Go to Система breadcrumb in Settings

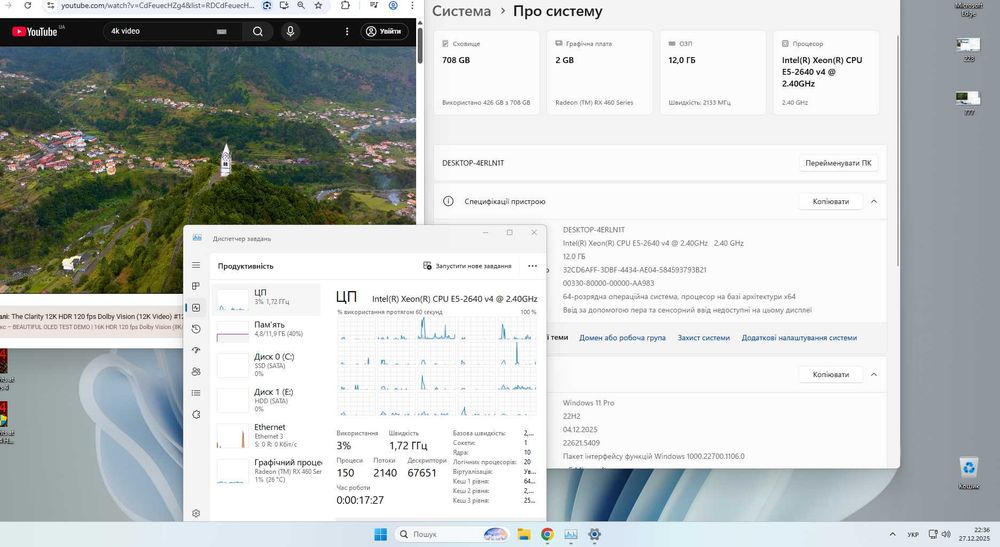[x=462, y=11]
